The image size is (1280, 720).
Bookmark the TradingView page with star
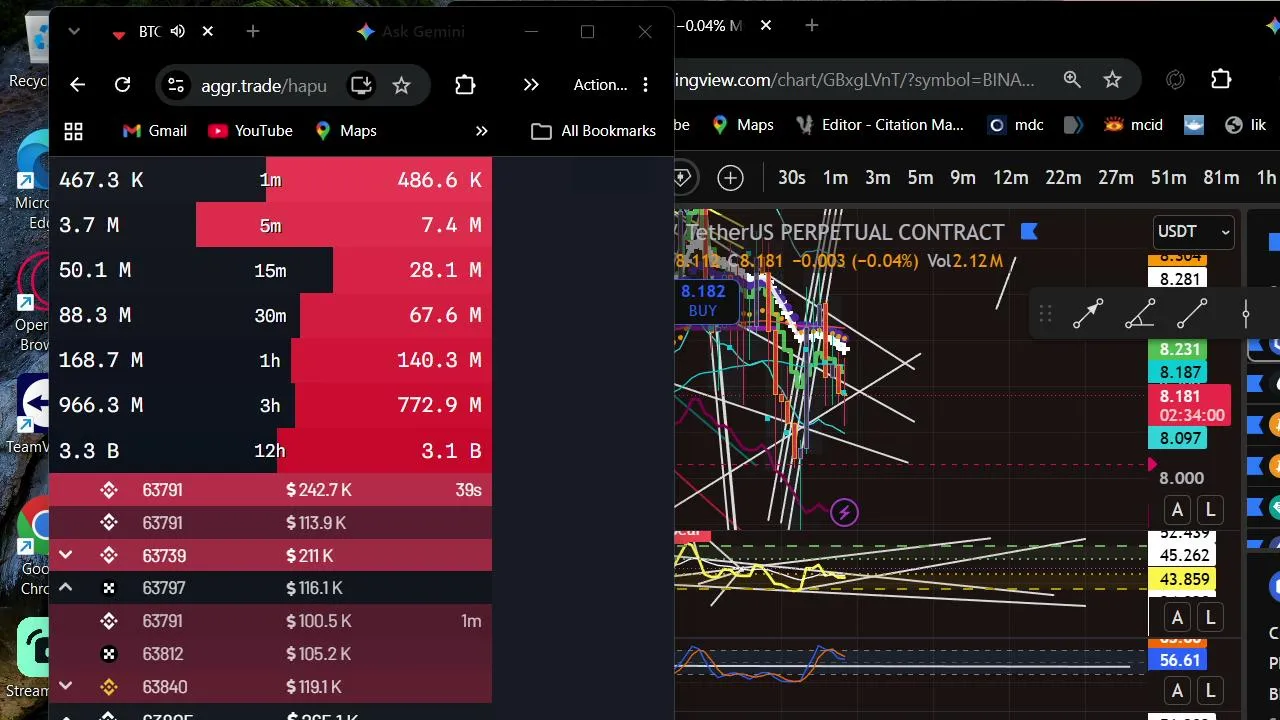point(1112,80)
